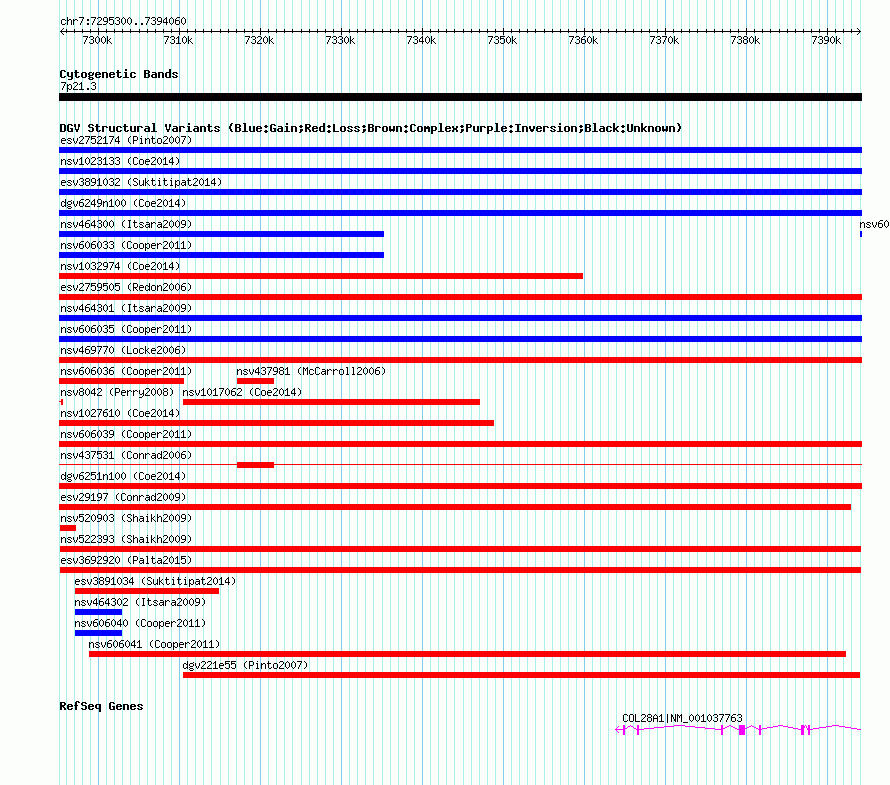Screen dimensions: 890x785
Task: Select the black 7p21.3 cytogenetic band
Action: (x=460, y=97)
